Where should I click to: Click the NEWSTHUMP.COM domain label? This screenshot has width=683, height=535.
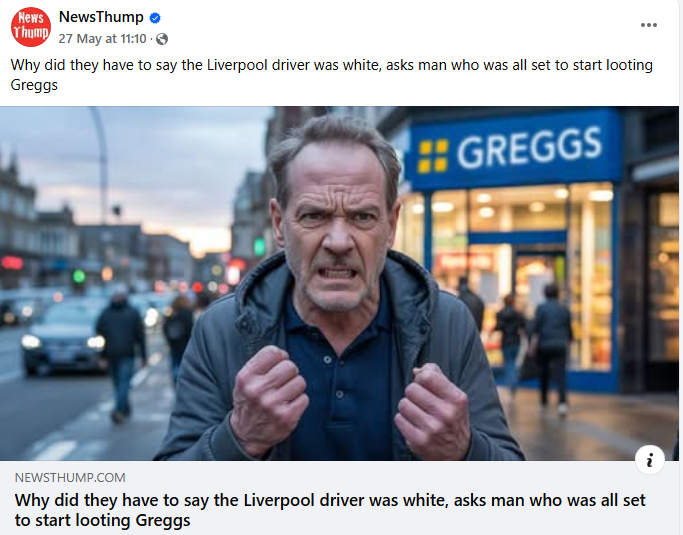click(x=70, y=477)
